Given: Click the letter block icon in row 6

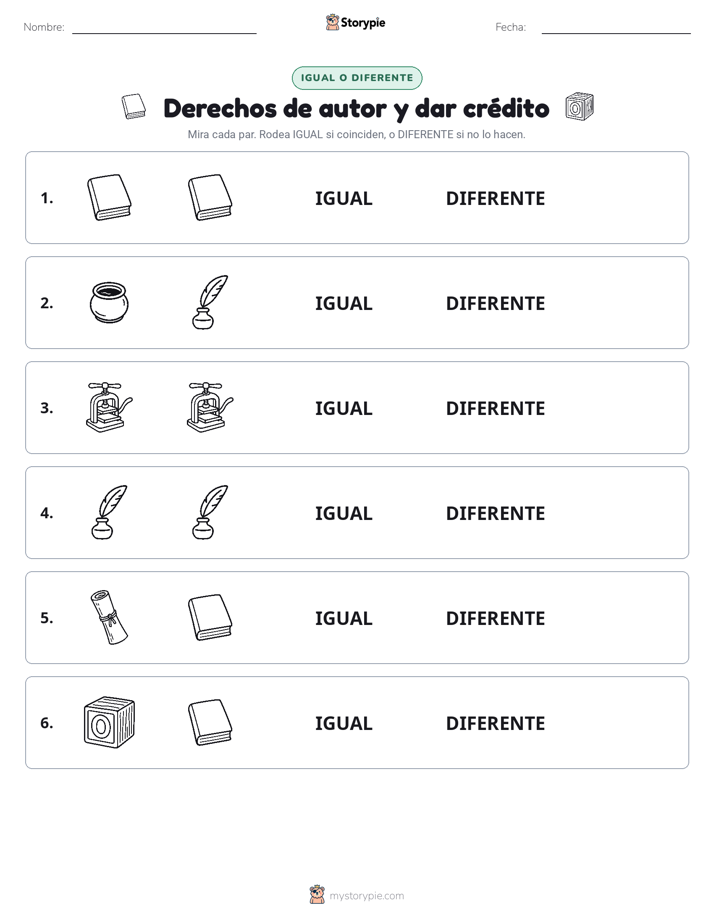Looking at the screenshot, I should pyautogui.click(x=109, y=722).
